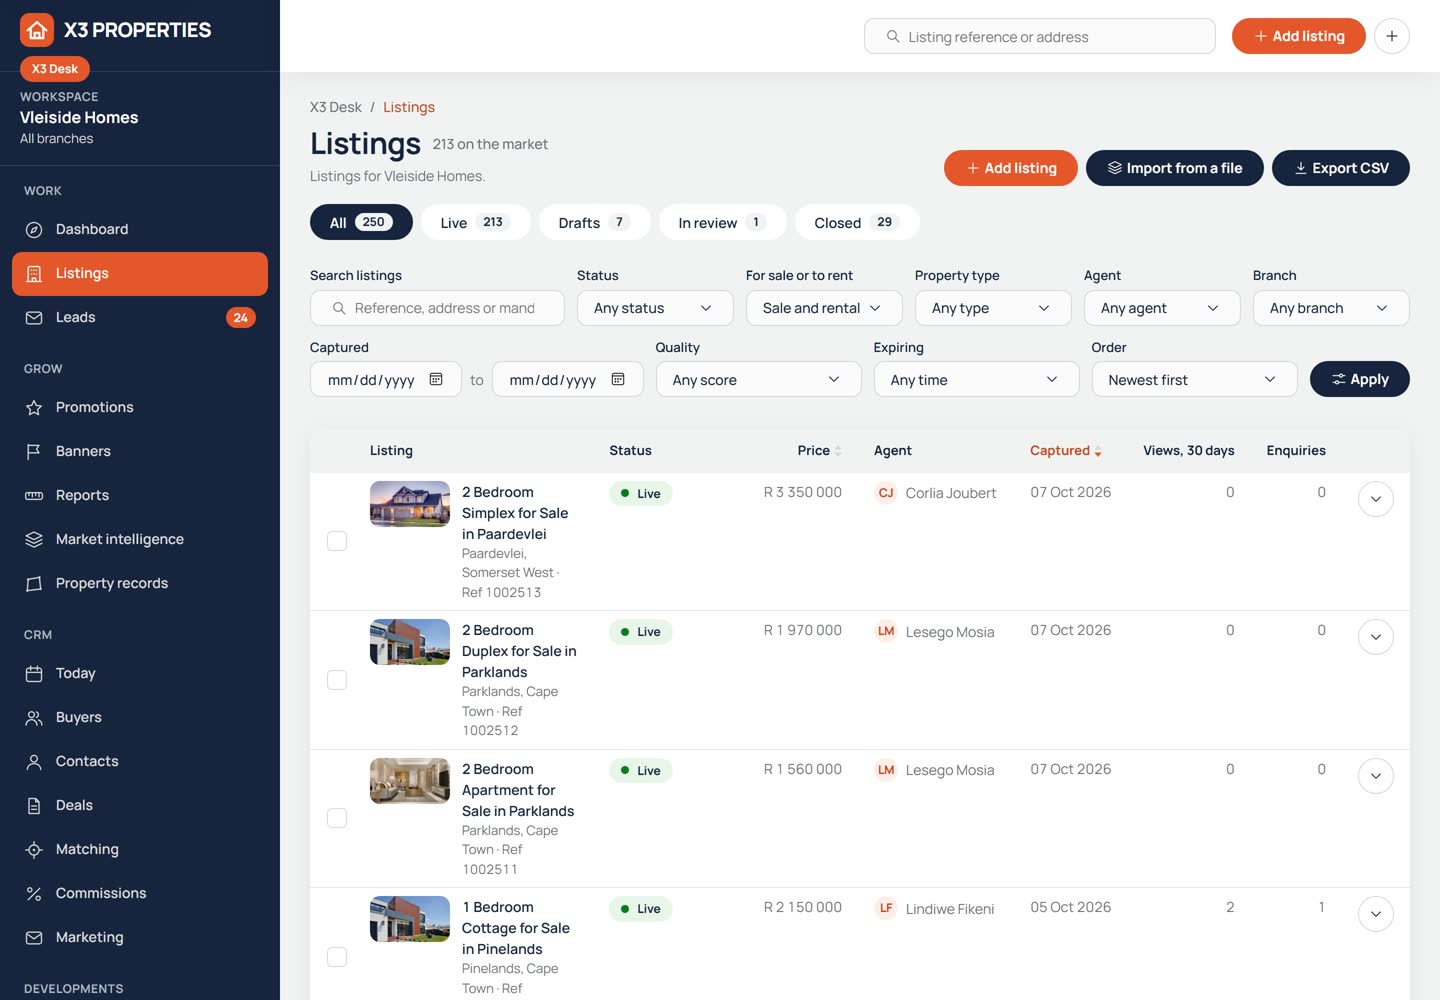Apply the listing filters
The image size is (1440, 1000).
[1360, 379]
